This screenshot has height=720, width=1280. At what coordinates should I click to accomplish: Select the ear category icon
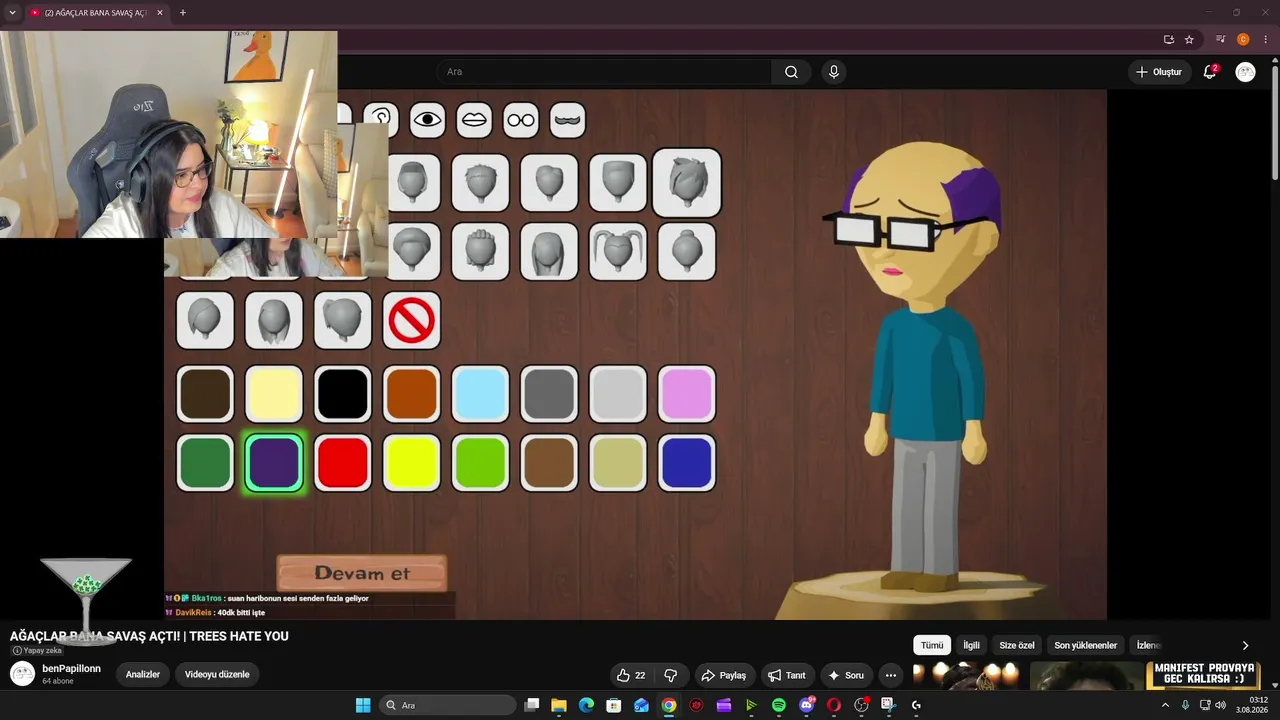[381, 120]
